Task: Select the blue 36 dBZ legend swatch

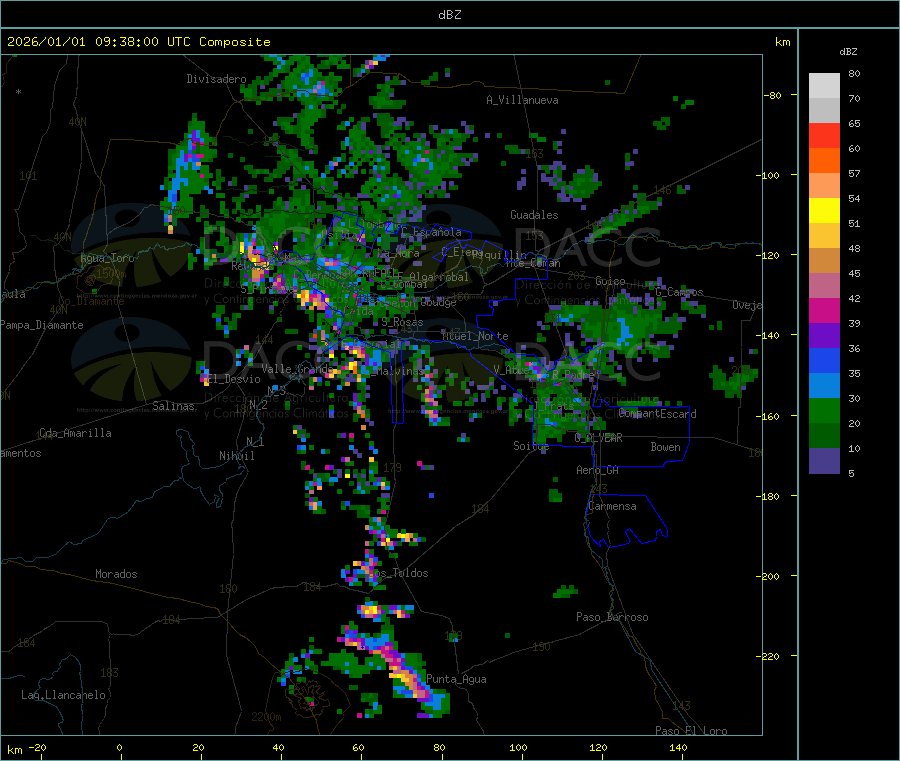Action: coord(824,360)
